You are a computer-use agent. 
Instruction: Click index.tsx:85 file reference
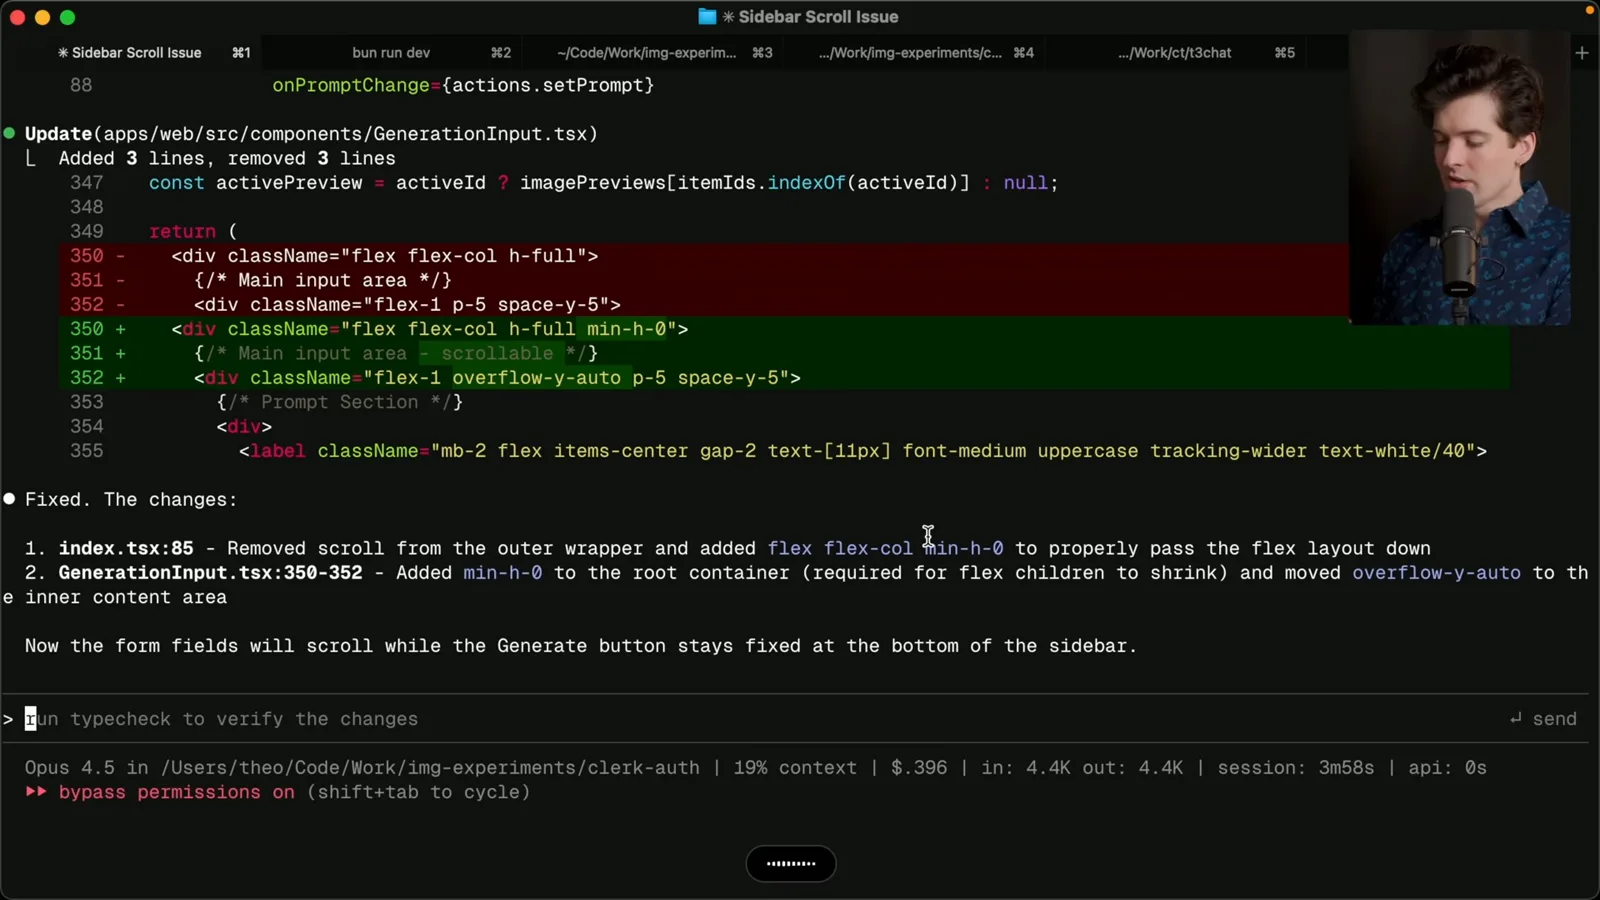click(x=126, y=548)
